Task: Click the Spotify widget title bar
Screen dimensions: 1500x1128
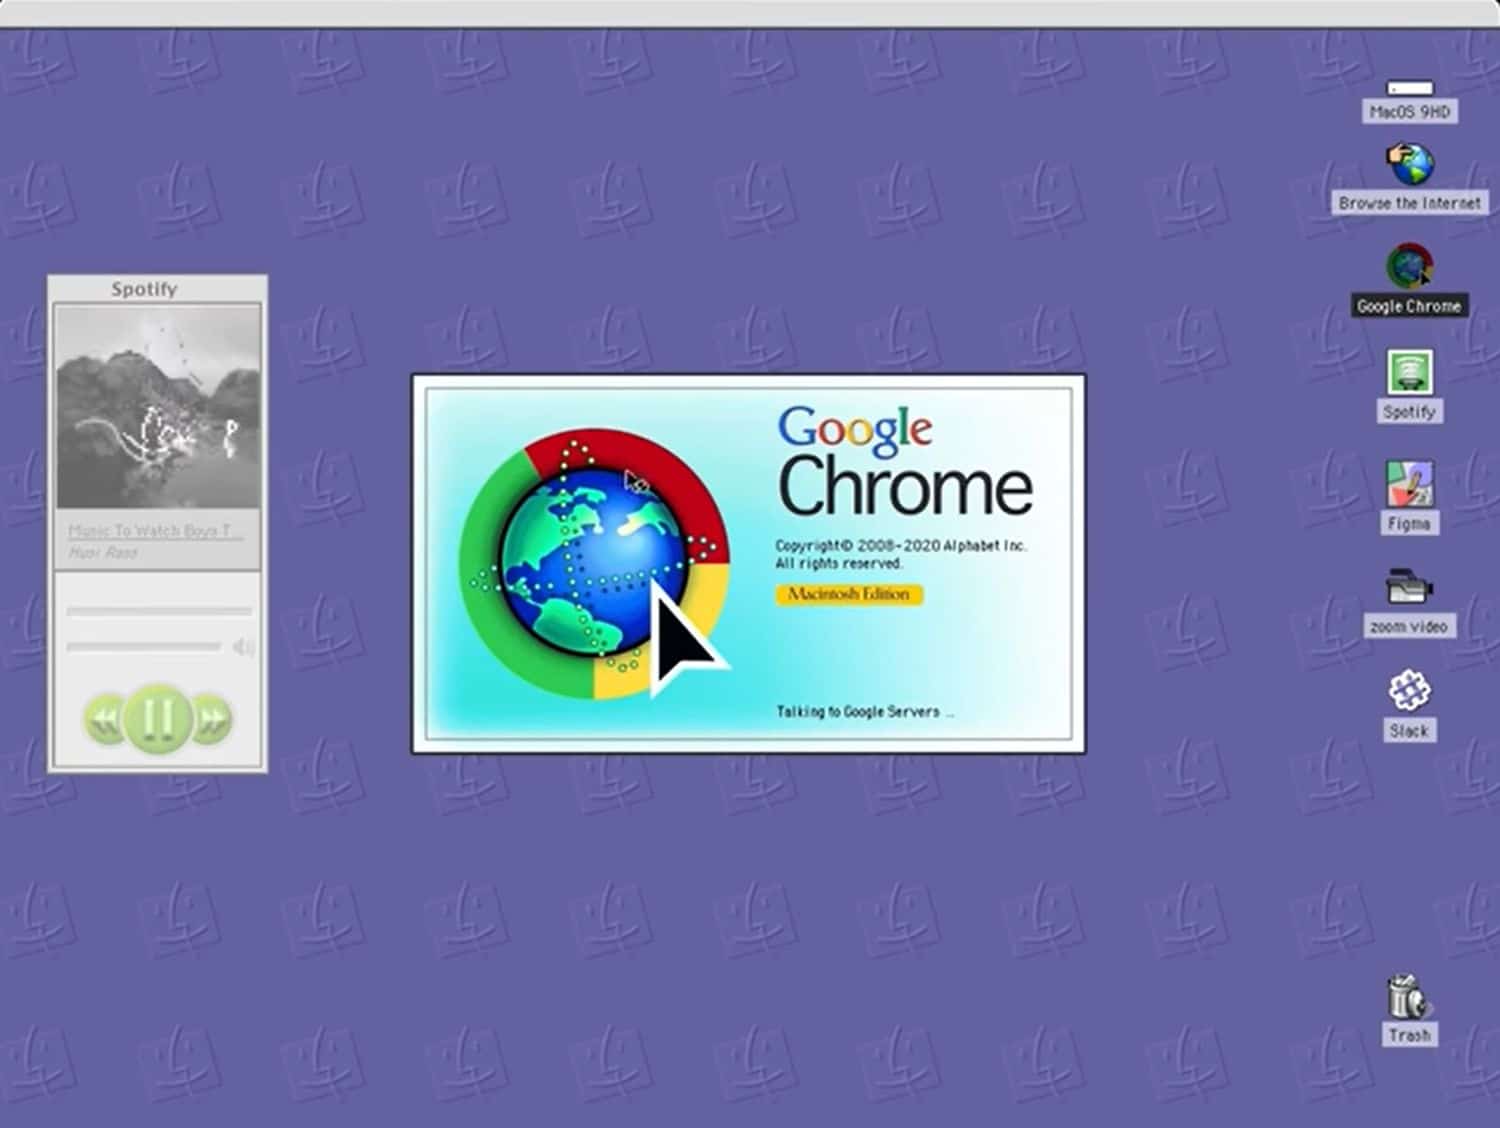Action: click(x=144, y=289)
